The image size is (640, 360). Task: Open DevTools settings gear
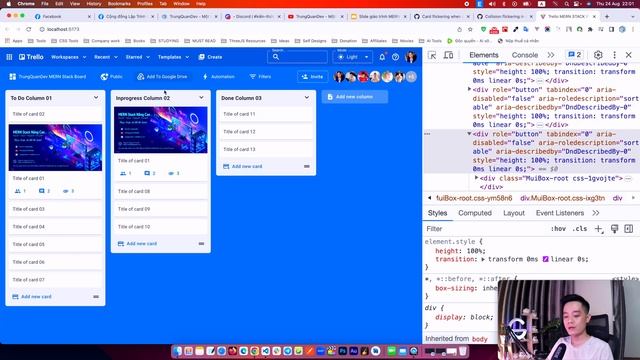click(598, 55)
